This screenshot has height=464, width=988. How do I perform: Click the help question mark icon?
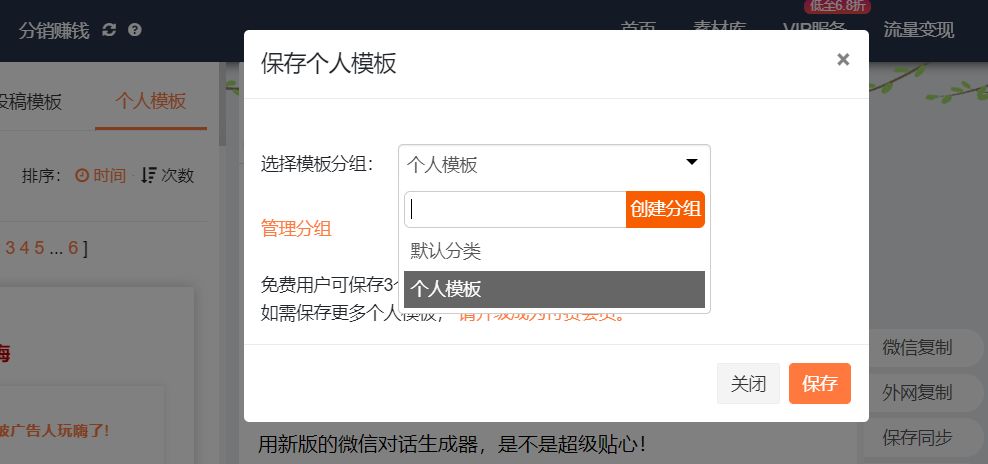[x=135, y=30]
